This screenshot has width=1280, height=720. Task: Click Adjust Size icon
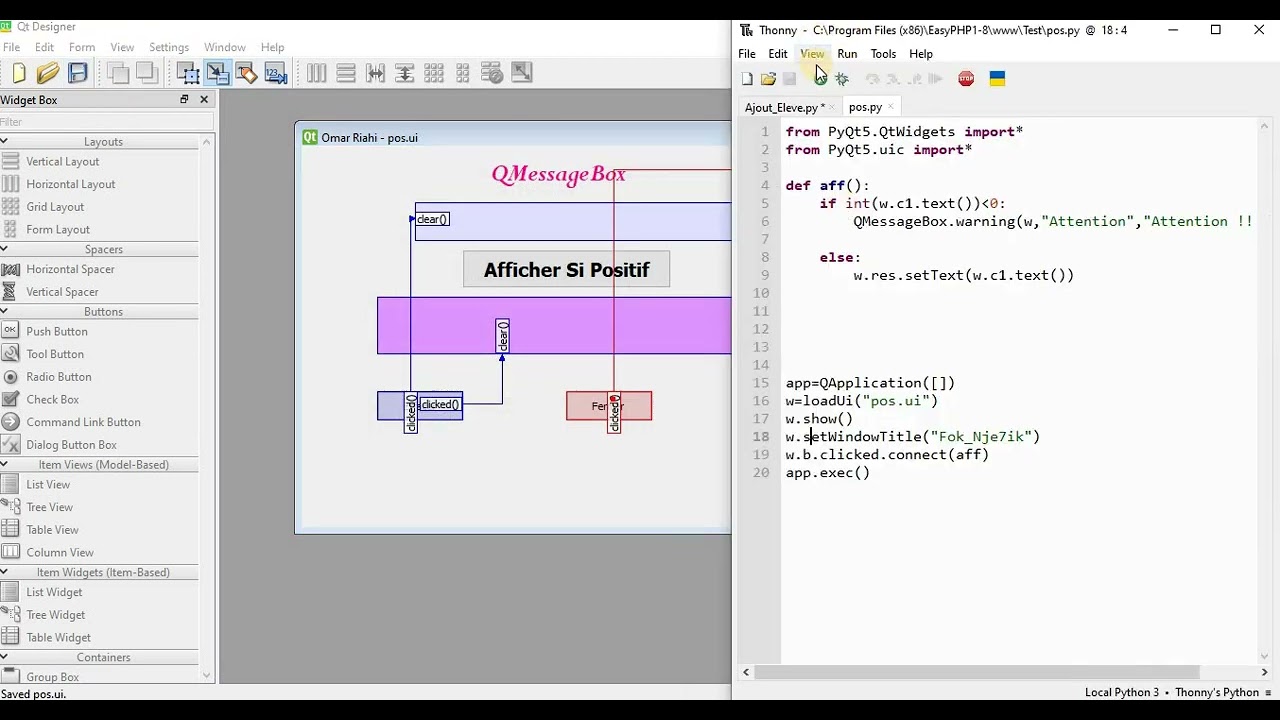[x=522, y=72]
